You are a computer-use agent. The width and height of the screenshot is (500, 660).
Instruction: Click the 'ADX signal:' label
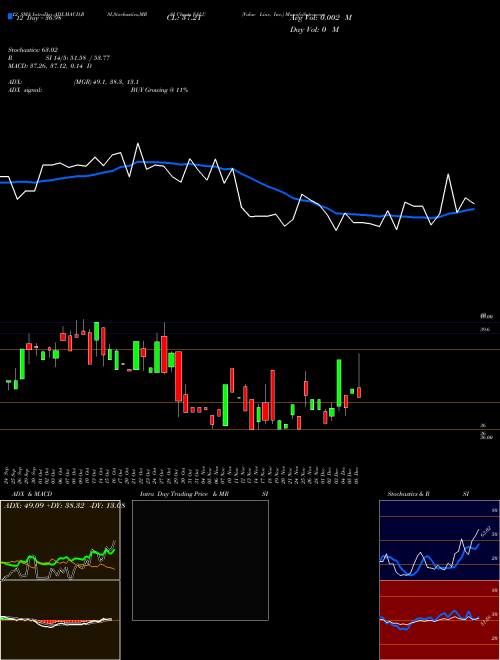tap(25, 90)
